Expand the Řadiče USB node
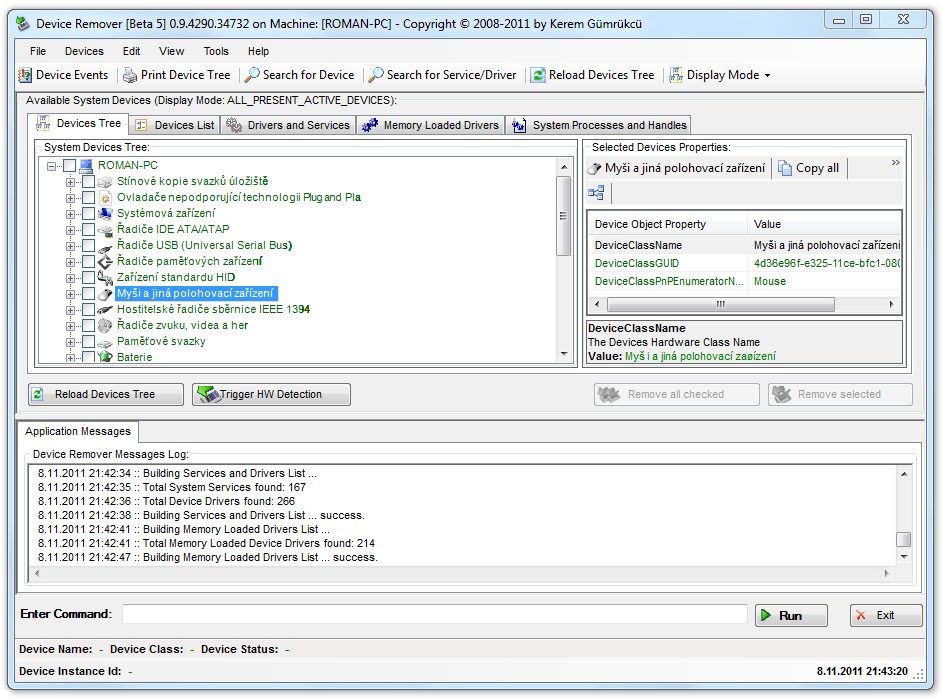The image size is (942, 698). pyautogui.click(x=71, y=246)
